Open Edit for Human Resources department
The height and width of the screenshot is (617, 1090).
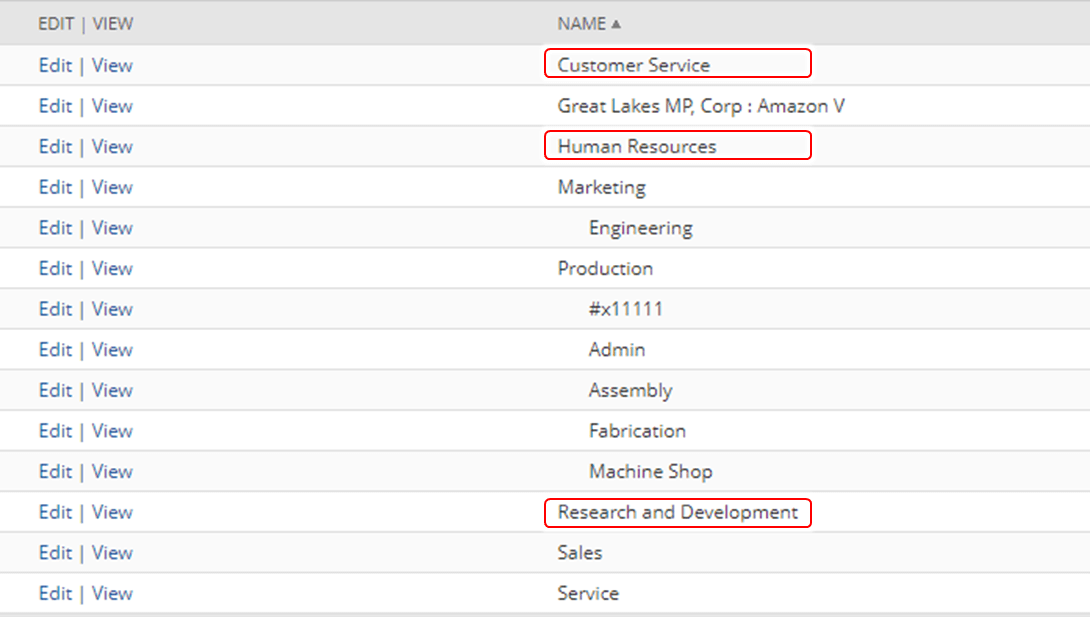(55, 146)
